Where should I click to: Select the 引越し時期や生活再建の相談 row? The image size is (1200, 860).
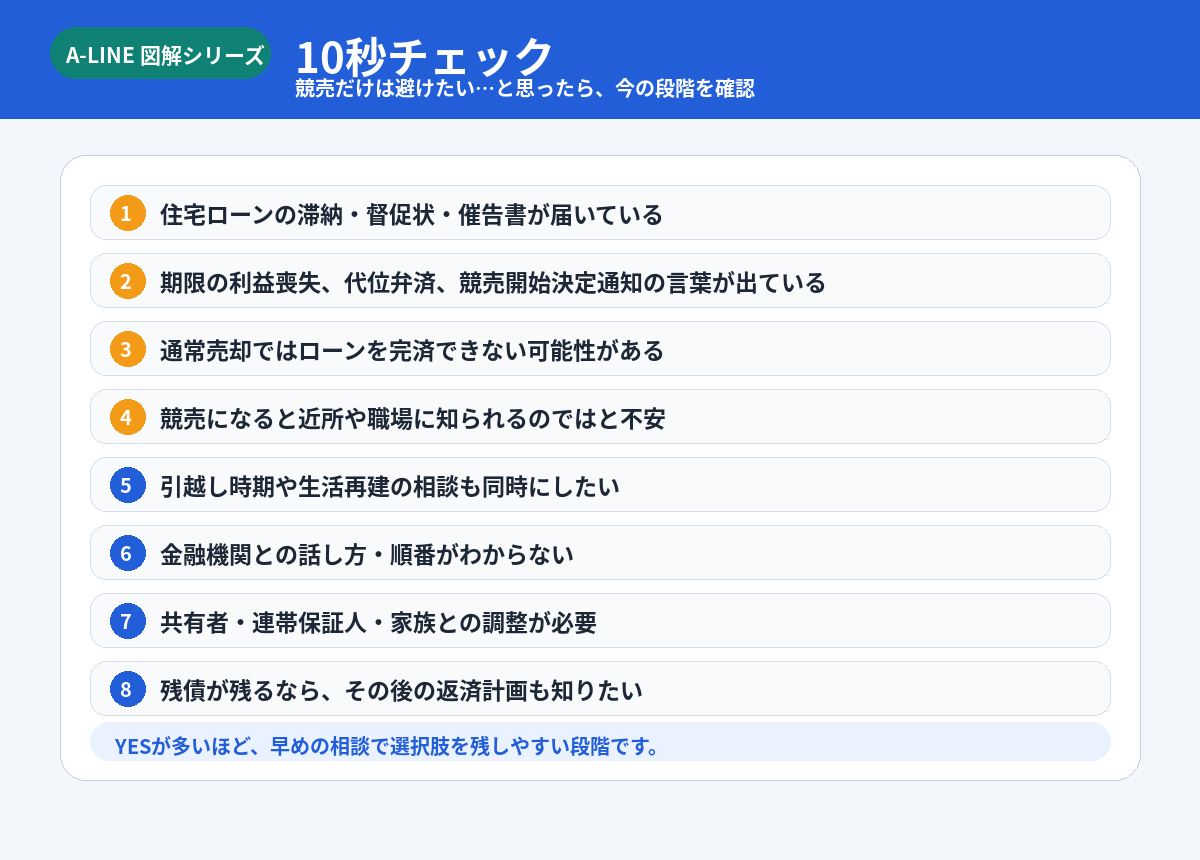(600, 485)
